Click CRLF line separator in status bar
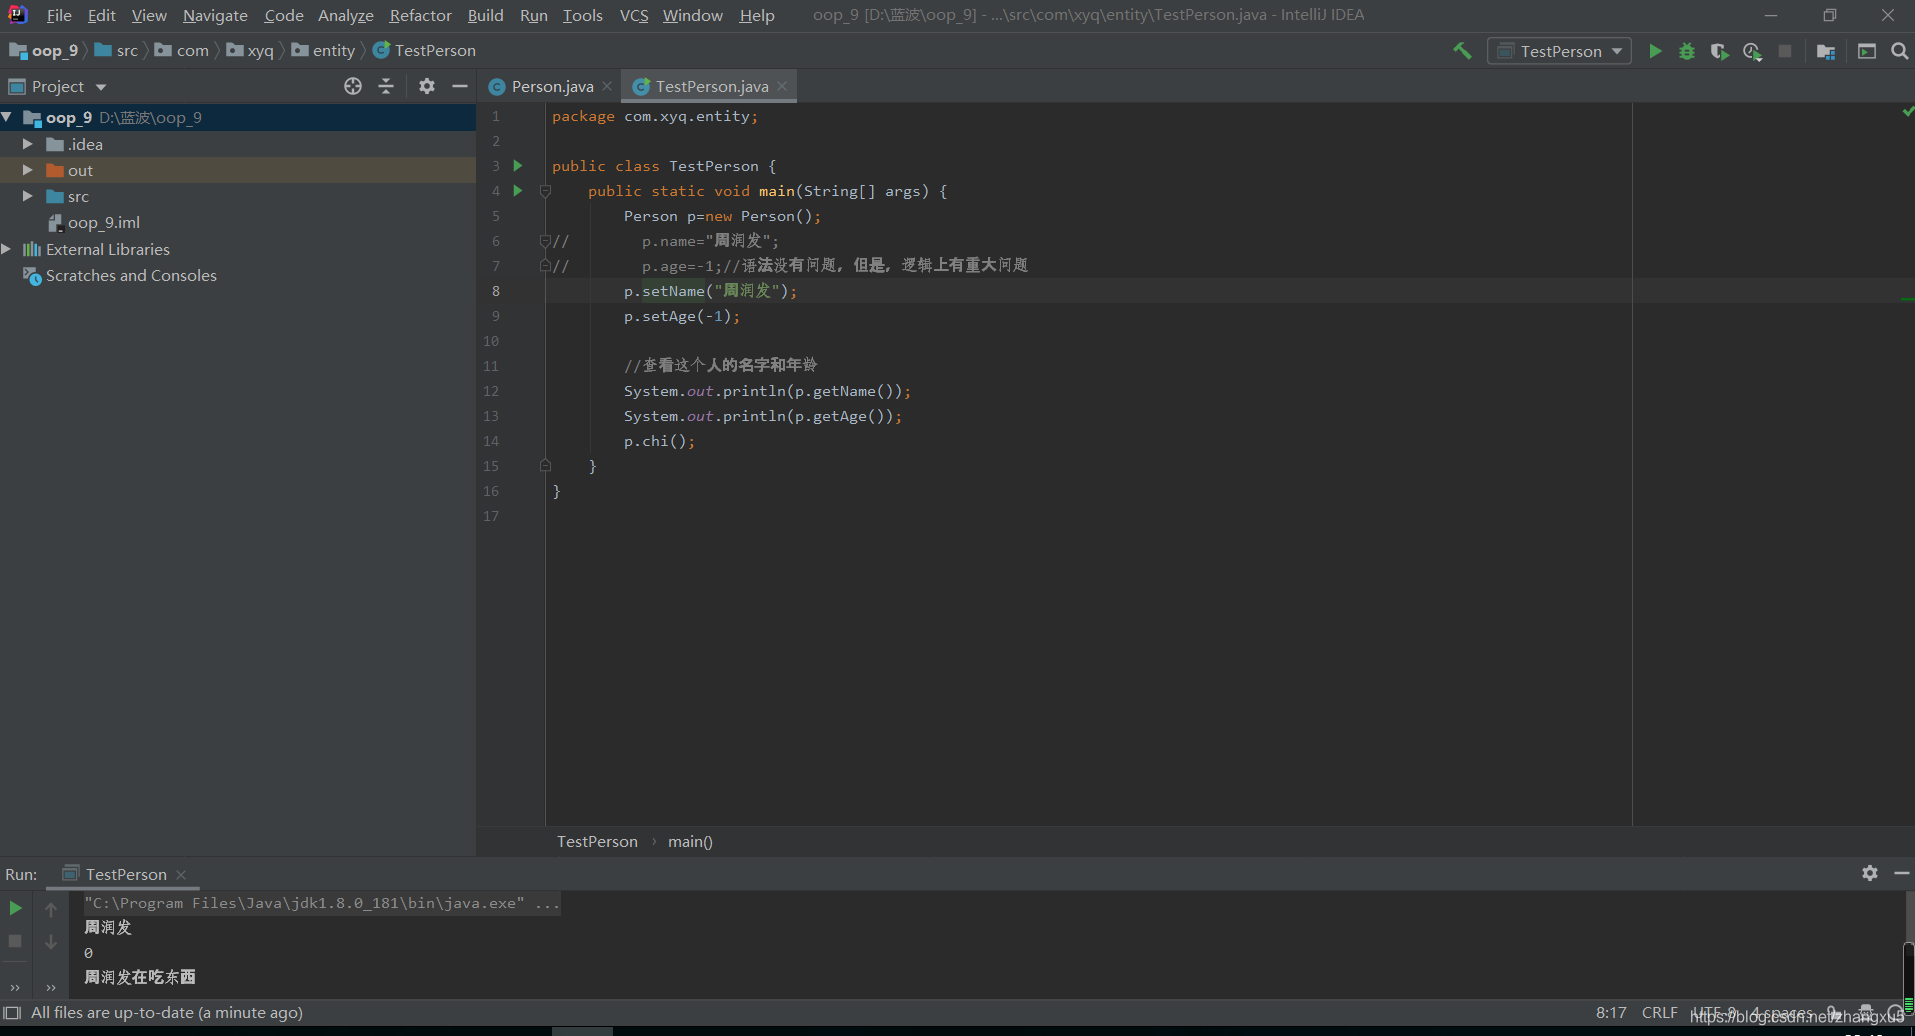Screen dimensions: 1915x1036 (1659, 1012)
